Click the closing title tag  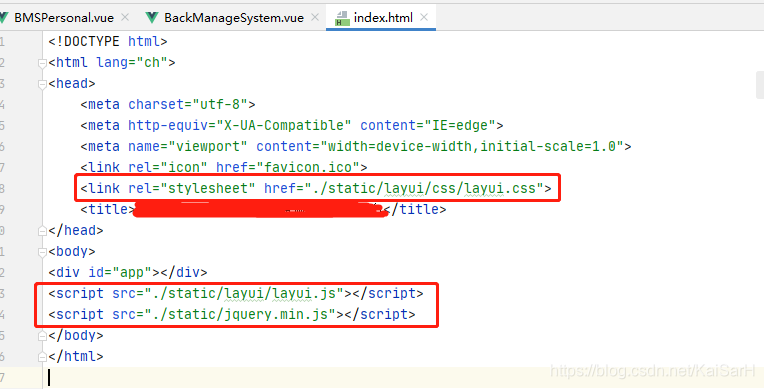click(x=414, y=210)
